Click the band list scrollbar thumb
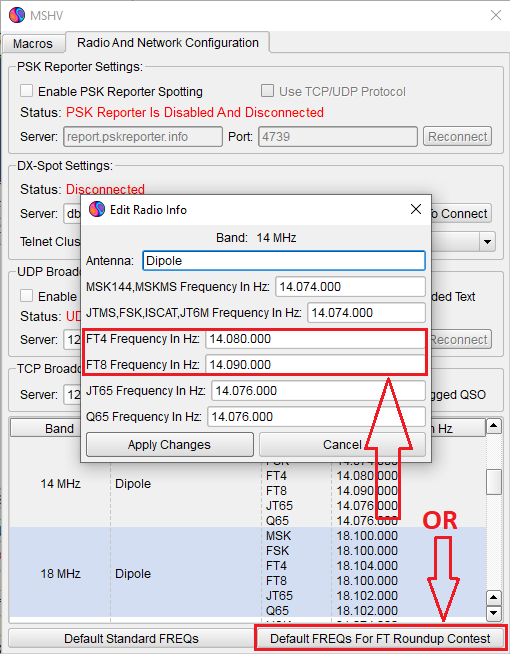The height and width of the screenshot is (654, 510). tap(494, 482)
